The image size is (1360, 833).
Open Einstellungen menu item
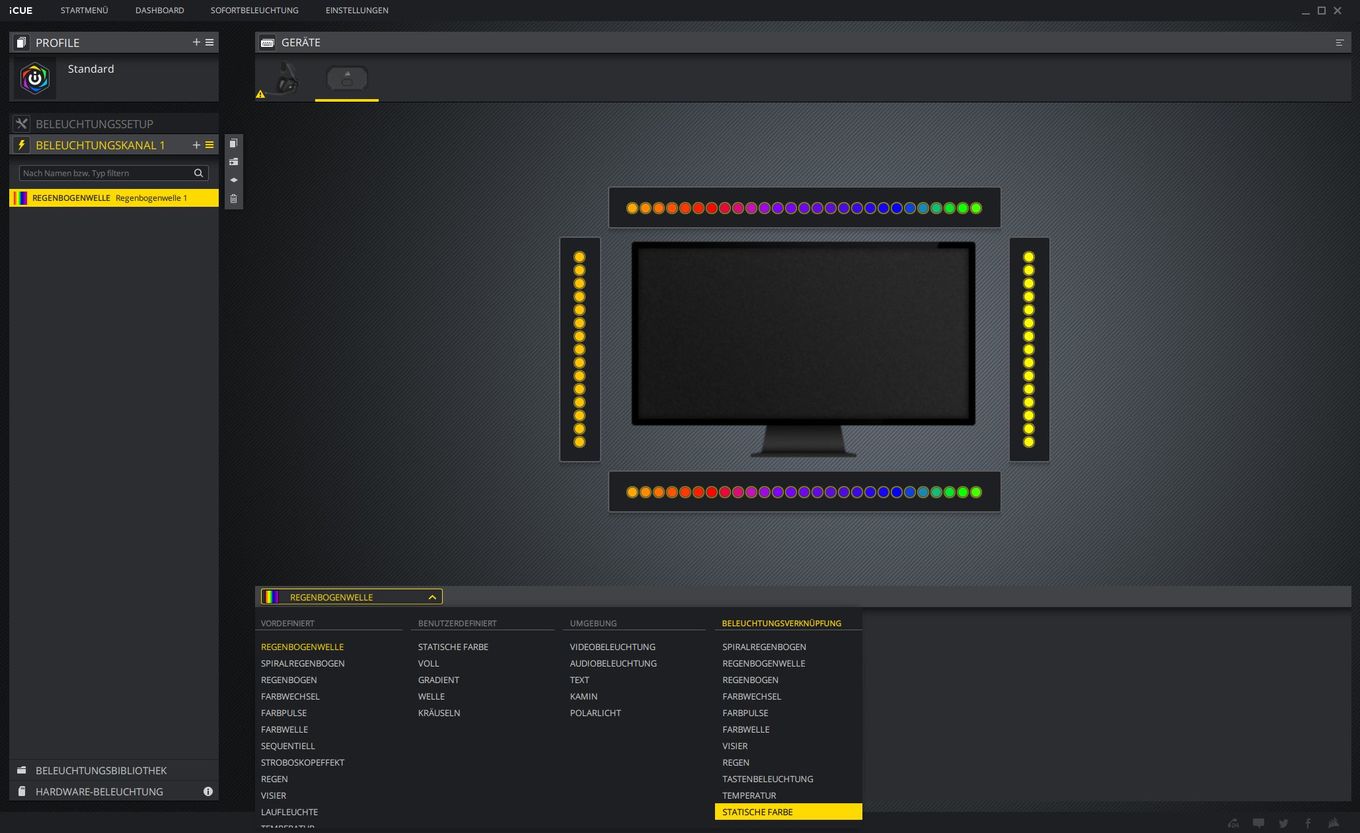pyautogui.click(x=357, y=10)
